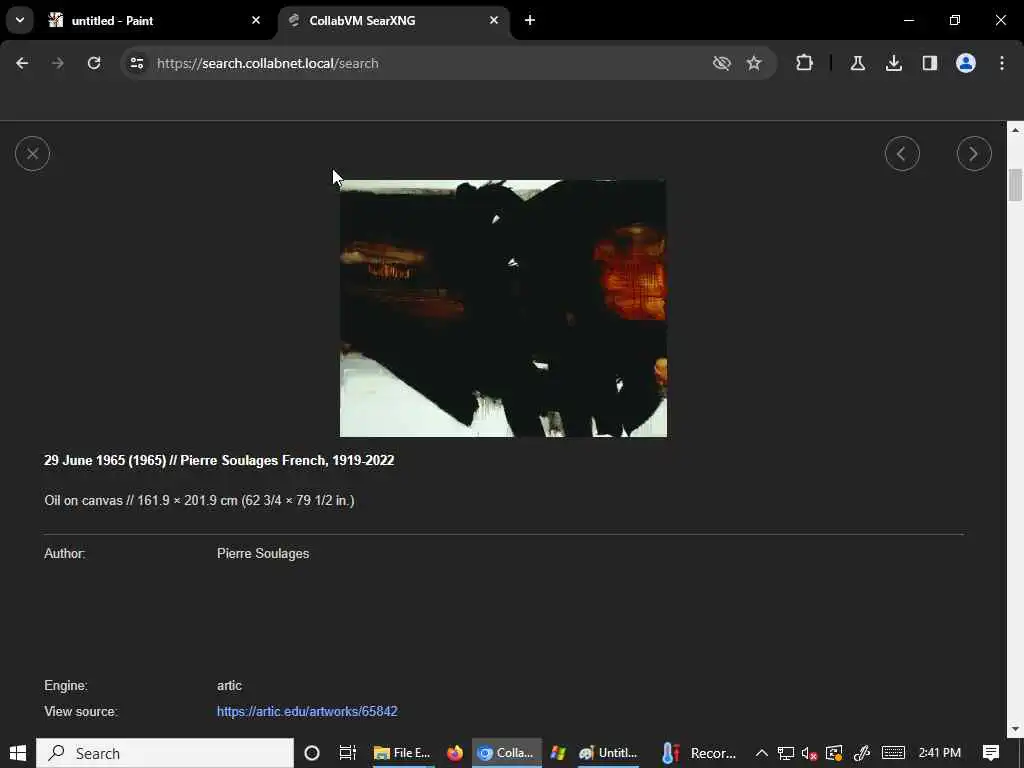Open the notification center icon

coord(991,753)
